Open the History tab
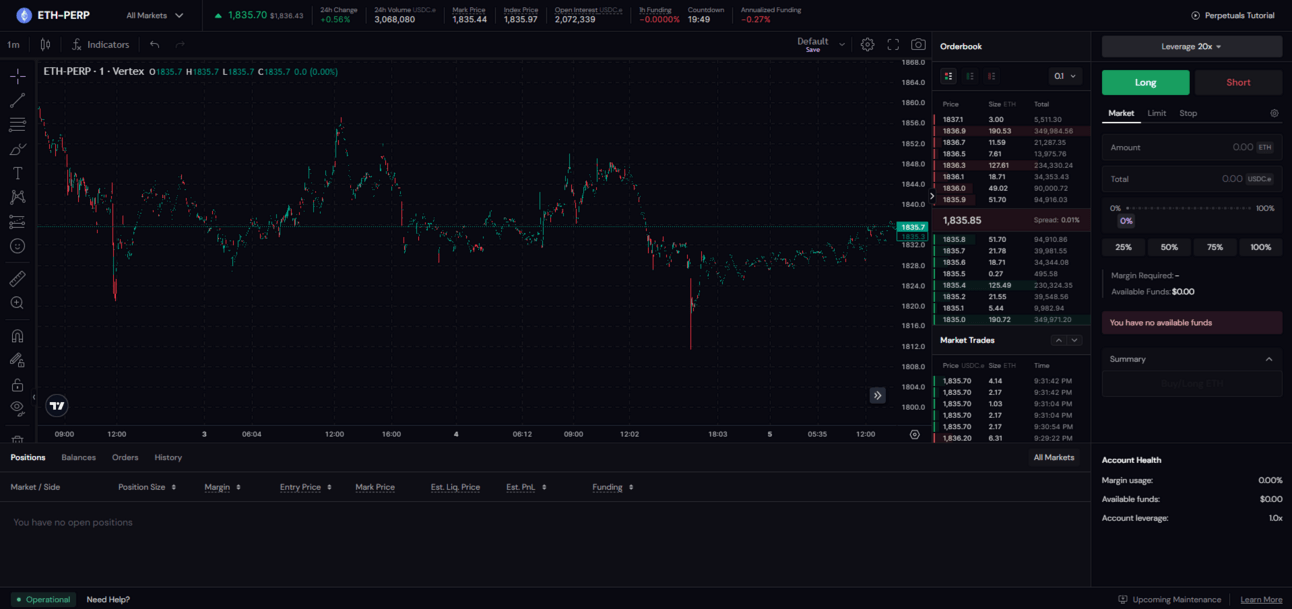The height and width of the screenshot is (609, 1292). [168, 457]
